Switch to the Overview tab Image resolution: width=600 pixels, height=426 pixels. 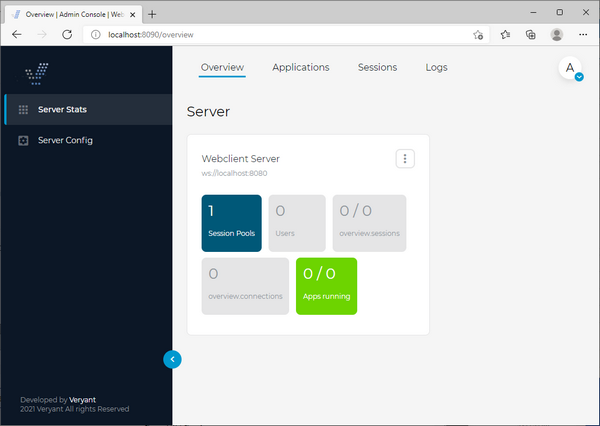[x=222, y=67]
